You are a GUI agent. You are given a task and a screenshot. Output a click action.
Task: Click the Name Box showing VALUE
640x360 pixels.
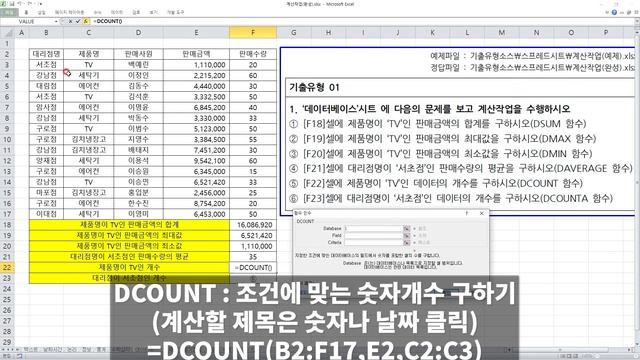pyautogui.click(x=27, y=21)
